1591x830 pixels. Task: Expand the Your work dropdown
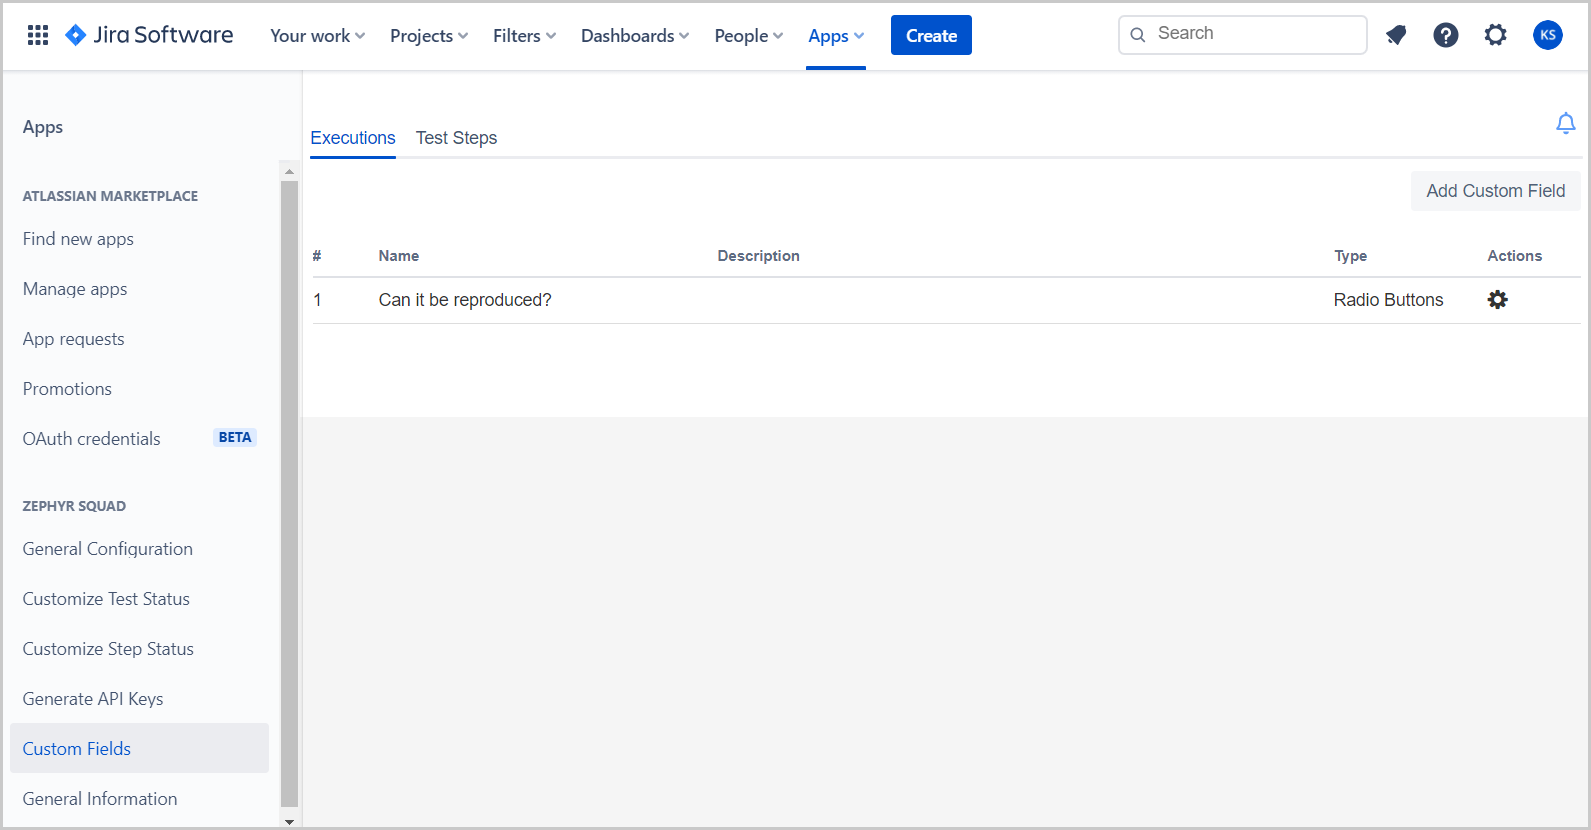click(318, 36)
